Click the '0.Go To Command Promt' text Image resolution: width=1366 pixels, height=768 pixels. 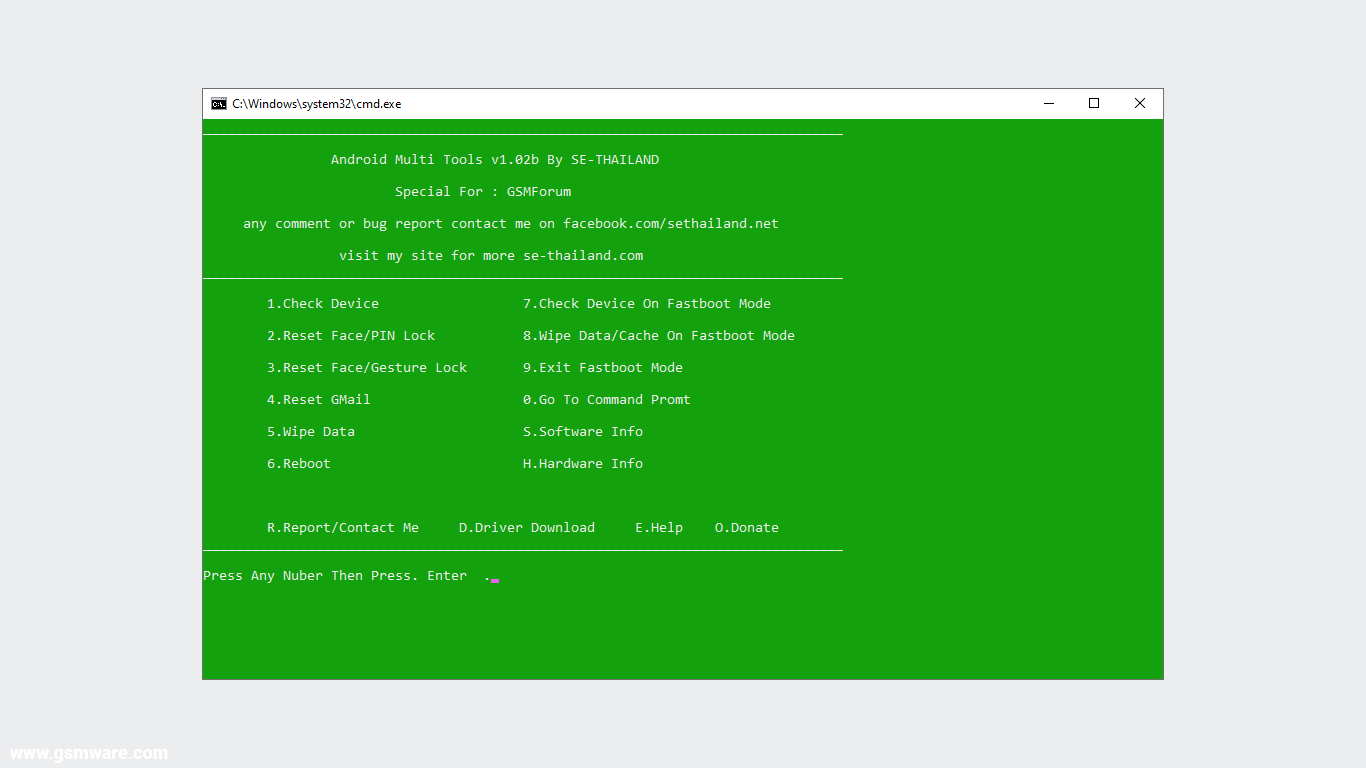tap(607, 400)
